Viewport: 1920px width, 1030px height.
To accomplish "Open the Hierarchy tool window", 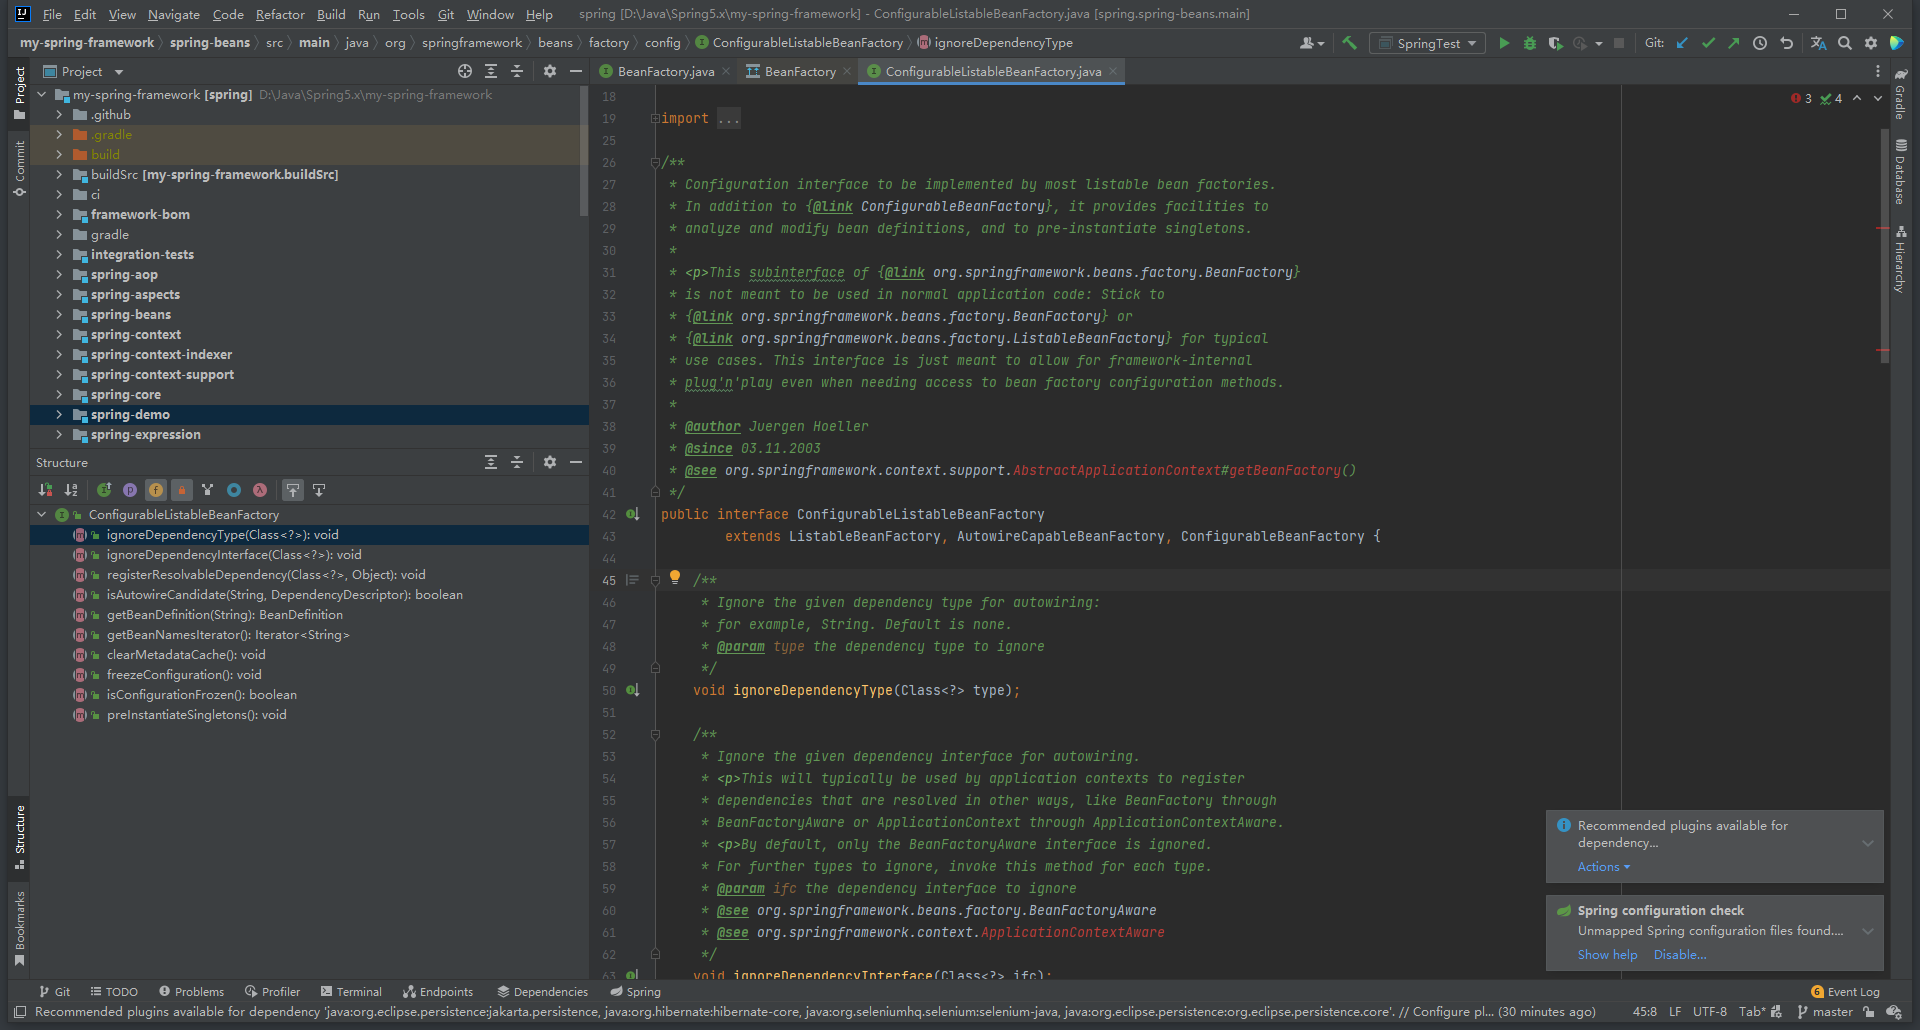I will [x=1900, y=259].
